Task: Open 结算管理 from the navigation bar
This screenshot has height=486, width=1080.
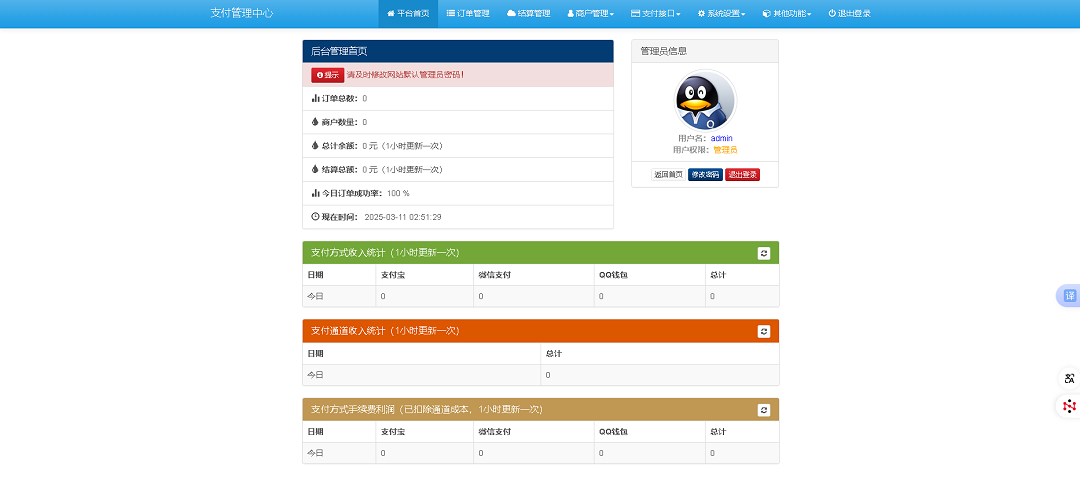Action: (529, 14)
